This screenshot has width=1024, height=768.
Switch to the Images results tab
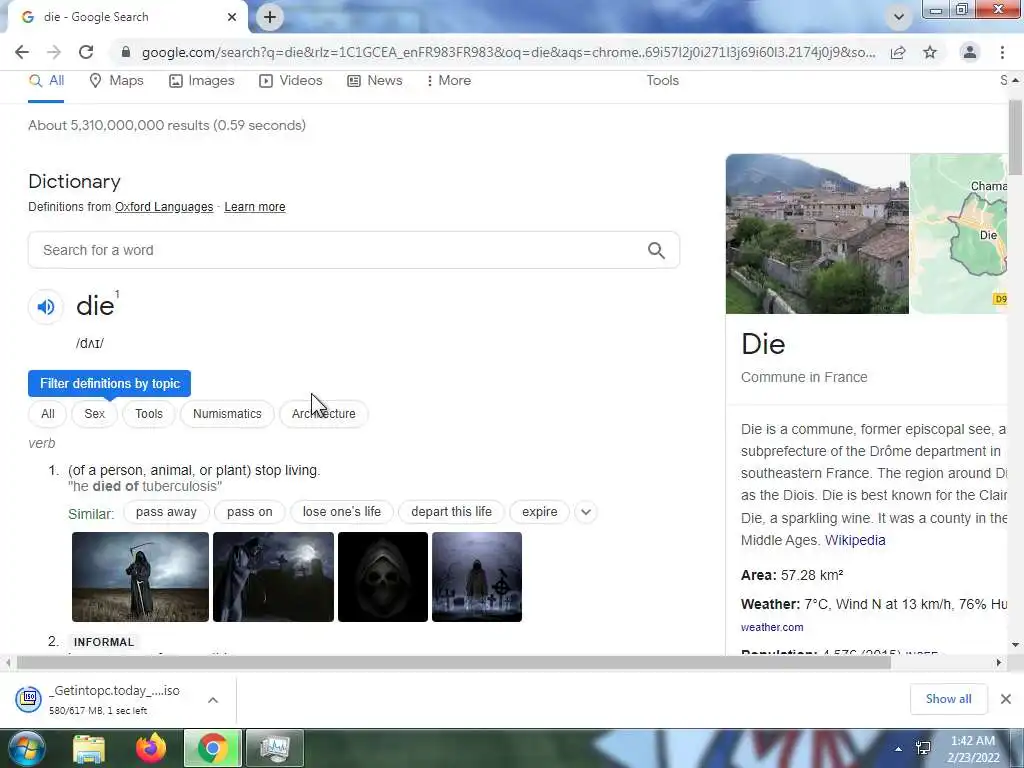coord(202,80)
